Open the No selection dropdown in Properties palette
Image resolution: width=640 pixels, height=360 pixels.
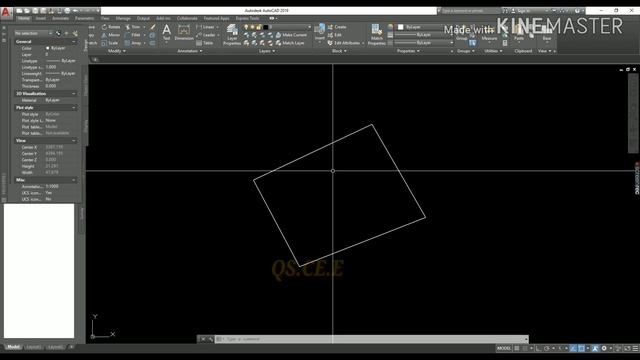33,33
